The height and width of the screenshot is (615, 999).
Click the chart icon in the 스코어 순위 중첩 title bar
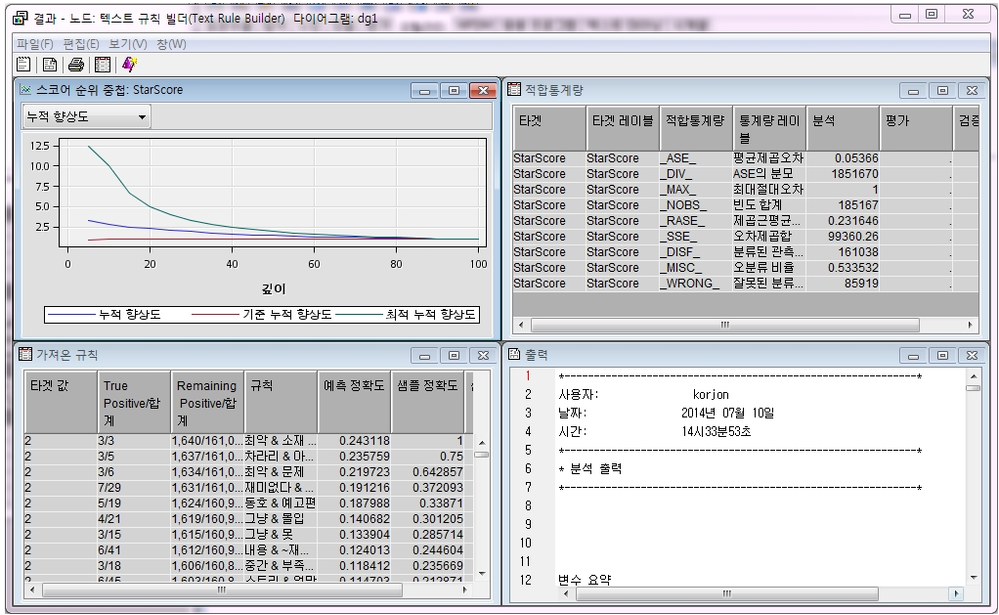[x=25, y=90]
